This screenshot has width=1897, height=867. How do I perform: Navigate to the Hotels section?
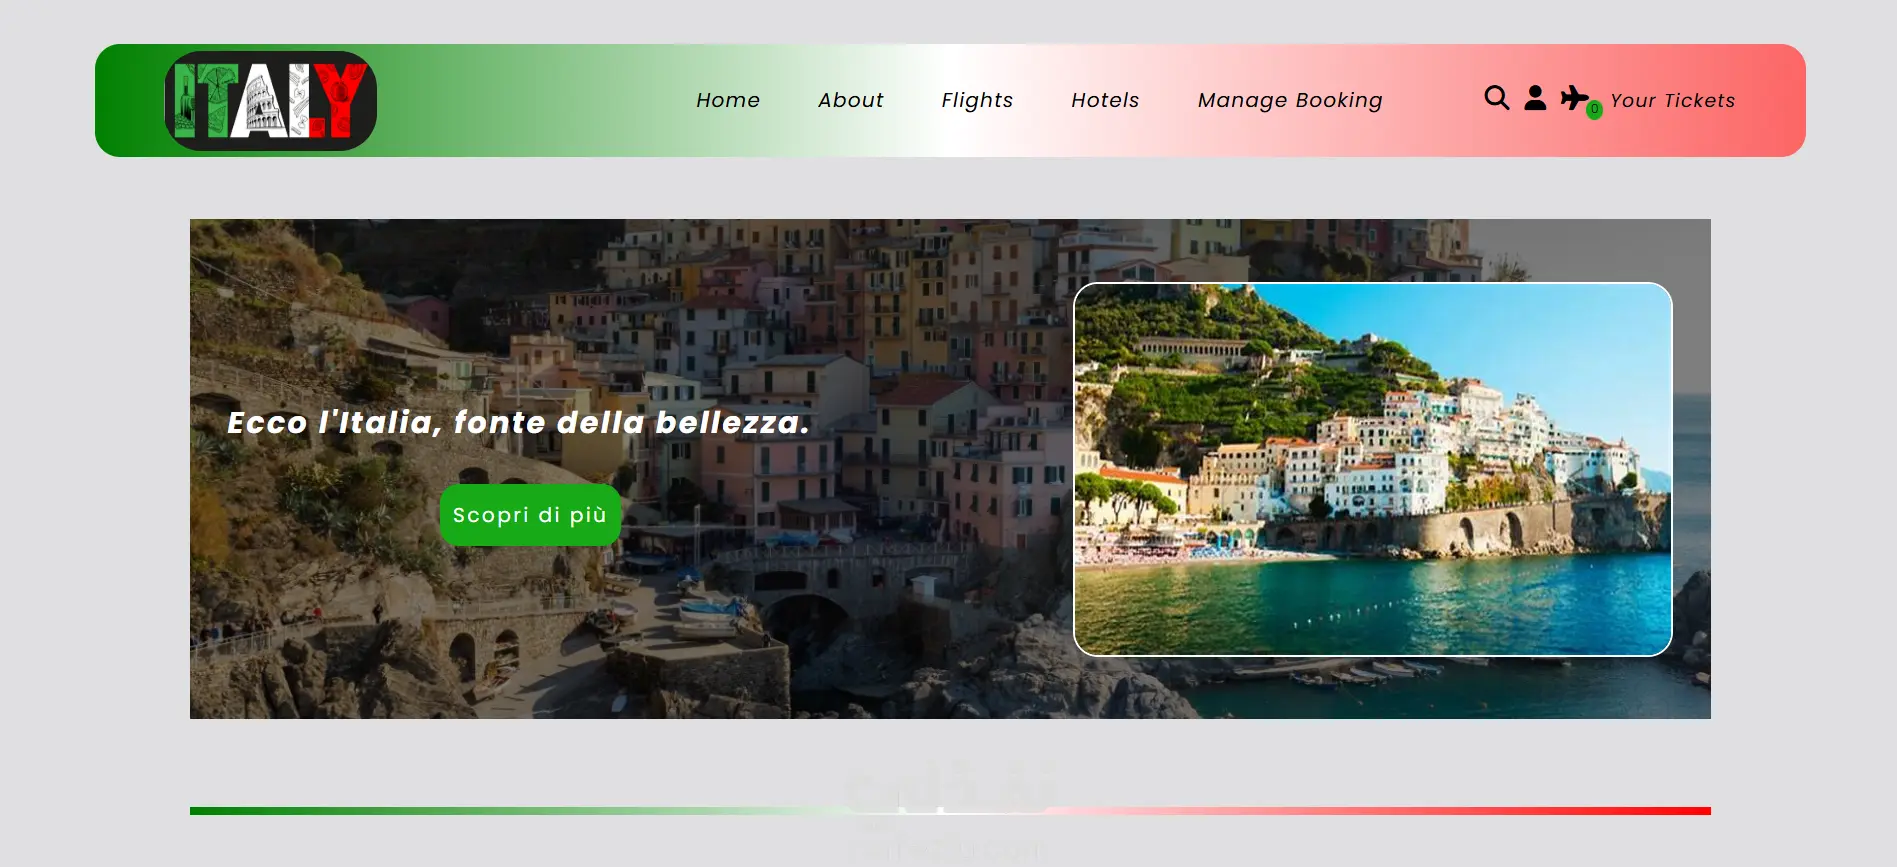click(x=1105, y=100)
